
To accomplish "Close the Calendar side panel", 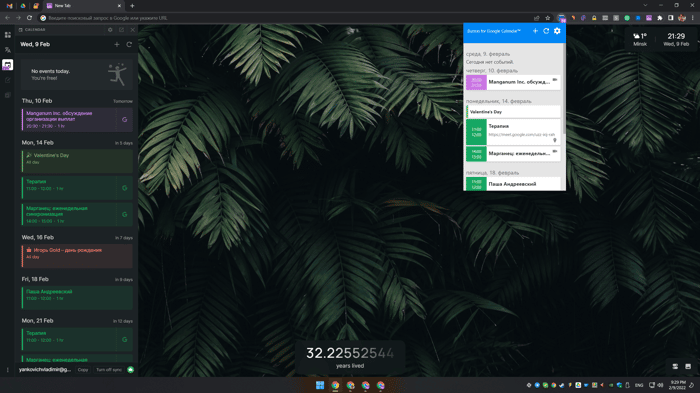I will [133, 30].
